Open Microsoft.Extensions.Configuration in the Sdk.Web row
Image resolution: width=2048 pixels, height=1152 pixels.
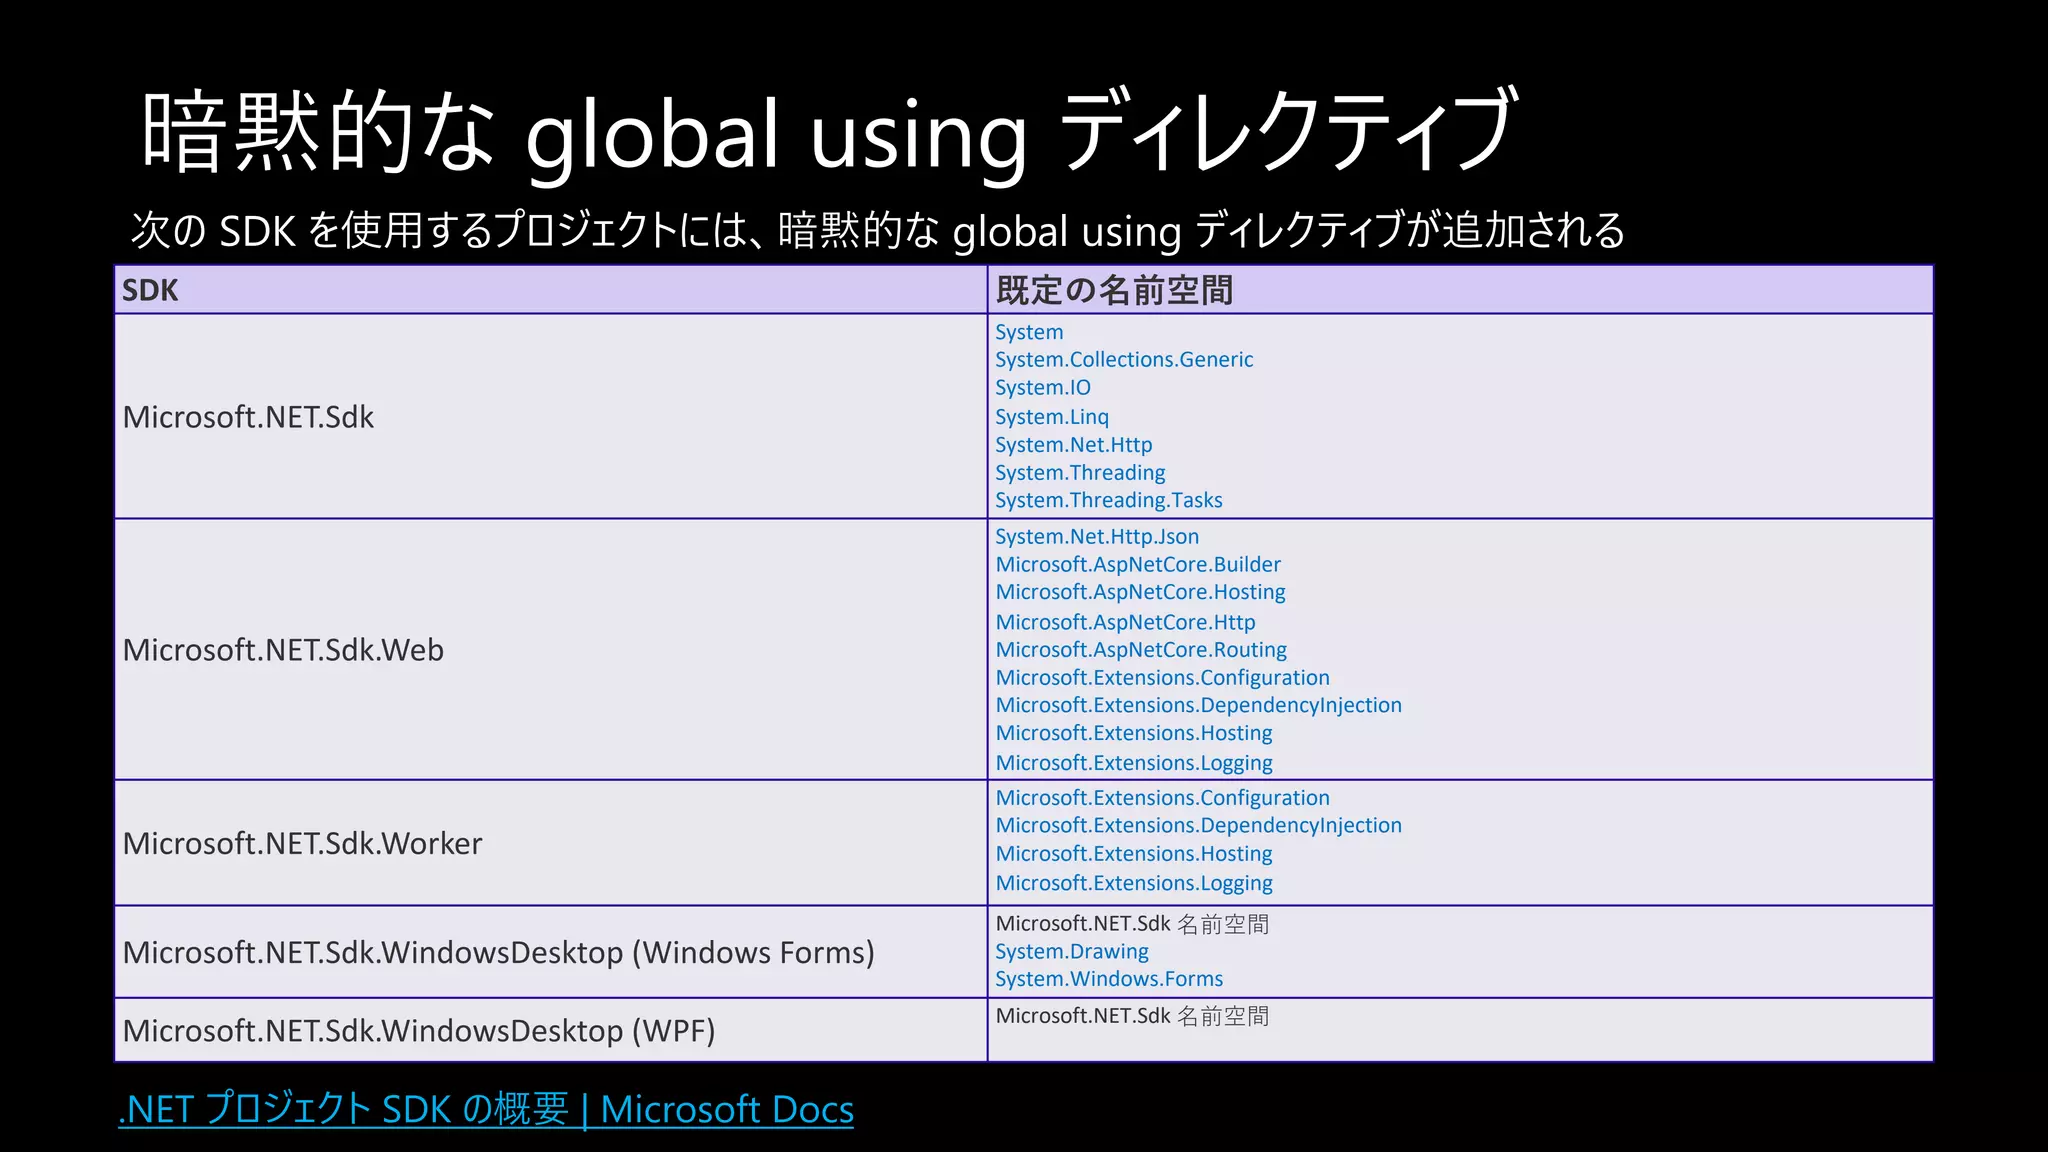(1163, 678)
